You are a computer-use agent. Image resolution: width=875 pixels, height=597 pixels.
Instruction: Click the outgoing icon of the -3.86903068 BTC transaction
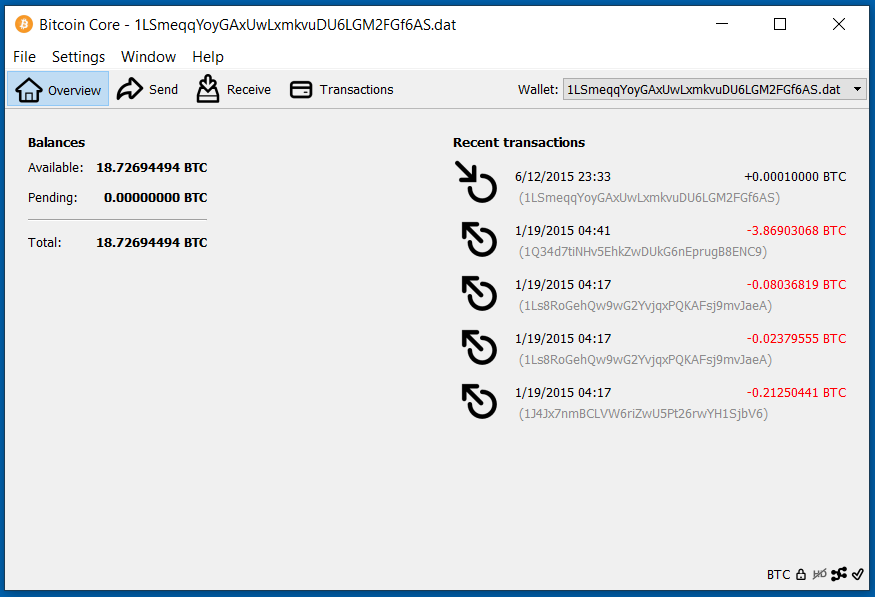(479, 239)
